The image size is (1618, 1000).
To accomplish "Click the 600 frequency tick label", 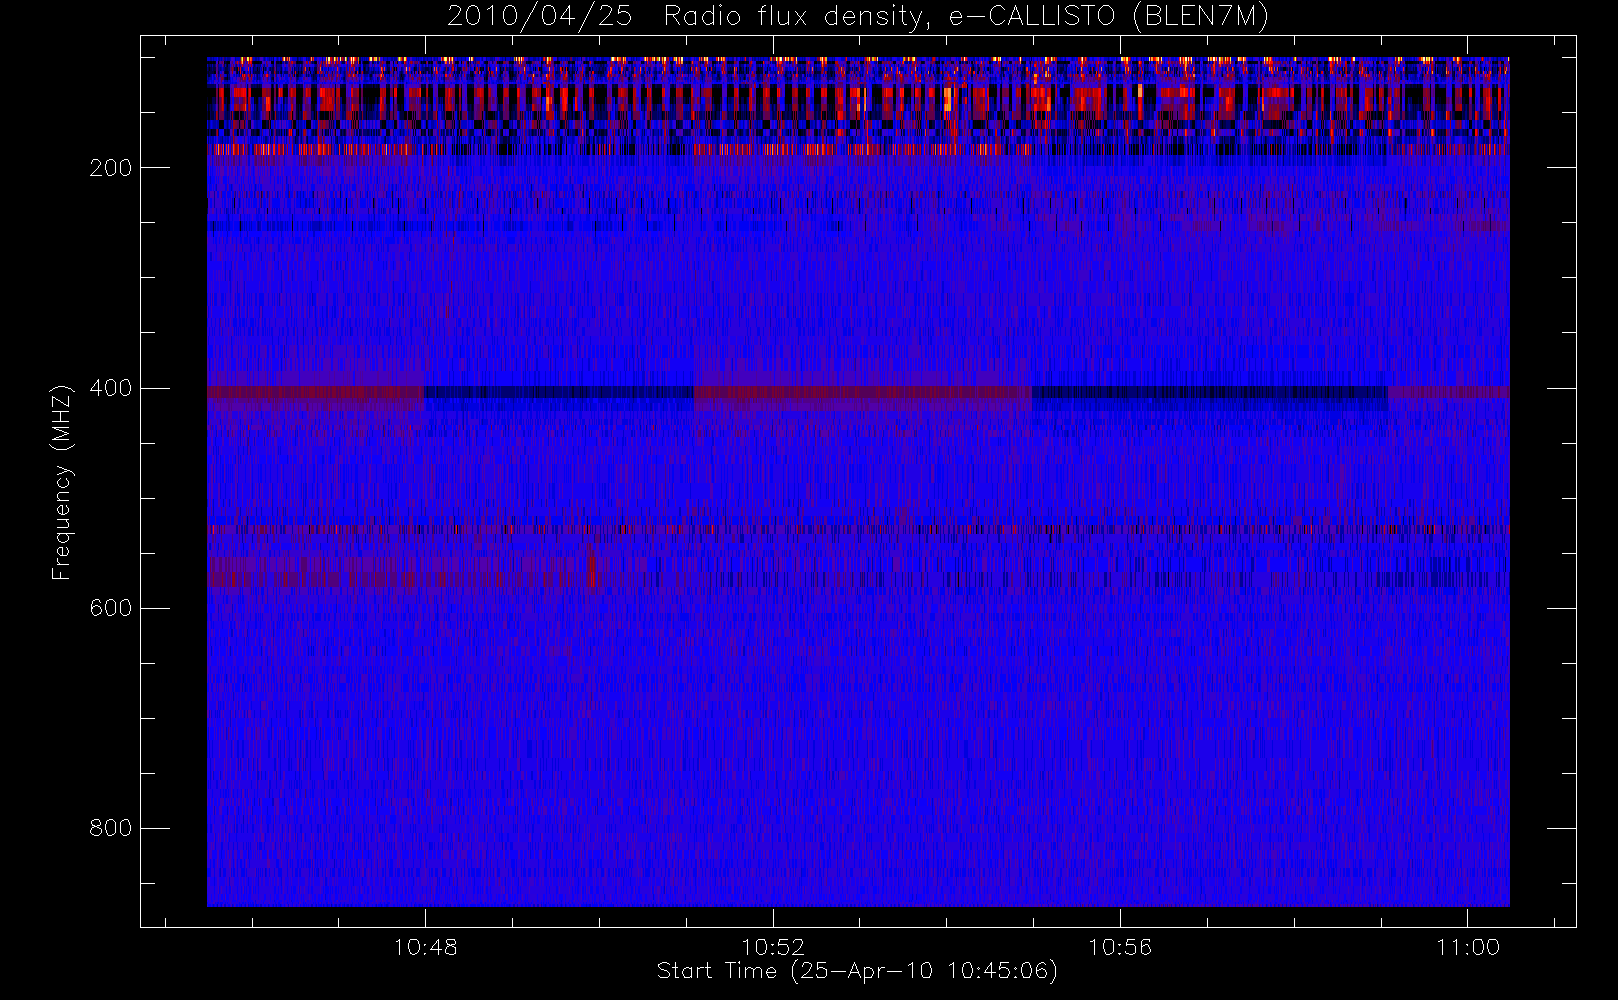I will click(111, 608).
